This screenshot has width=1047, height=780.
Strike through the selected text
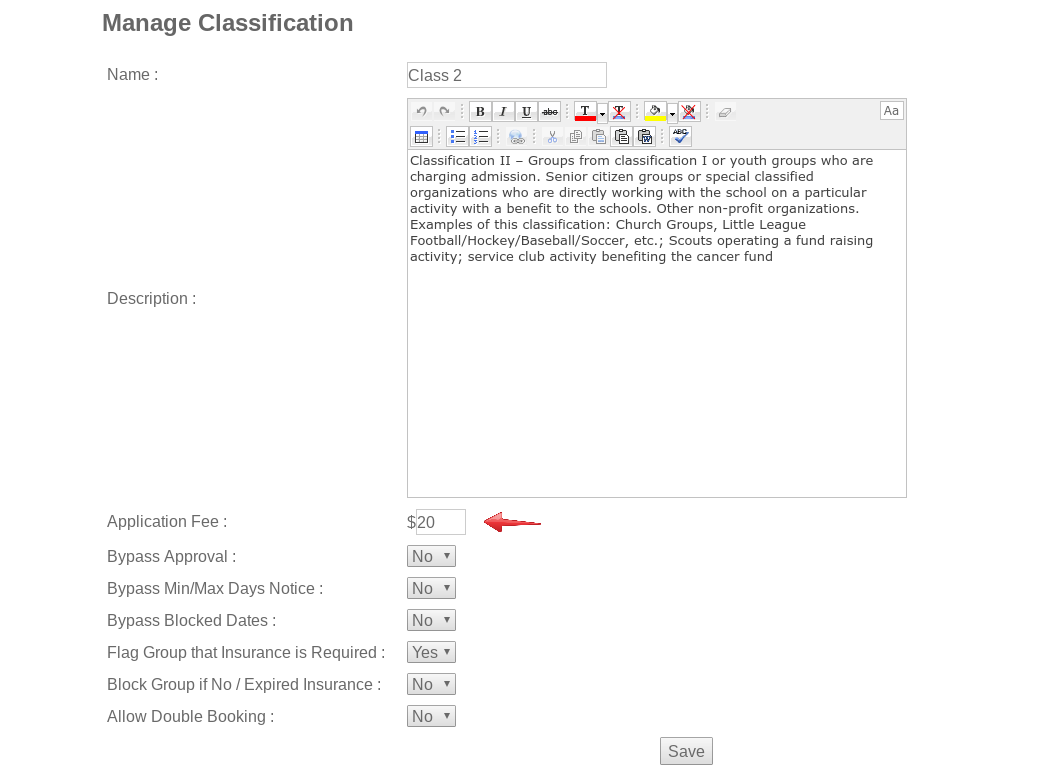(549, 111)
